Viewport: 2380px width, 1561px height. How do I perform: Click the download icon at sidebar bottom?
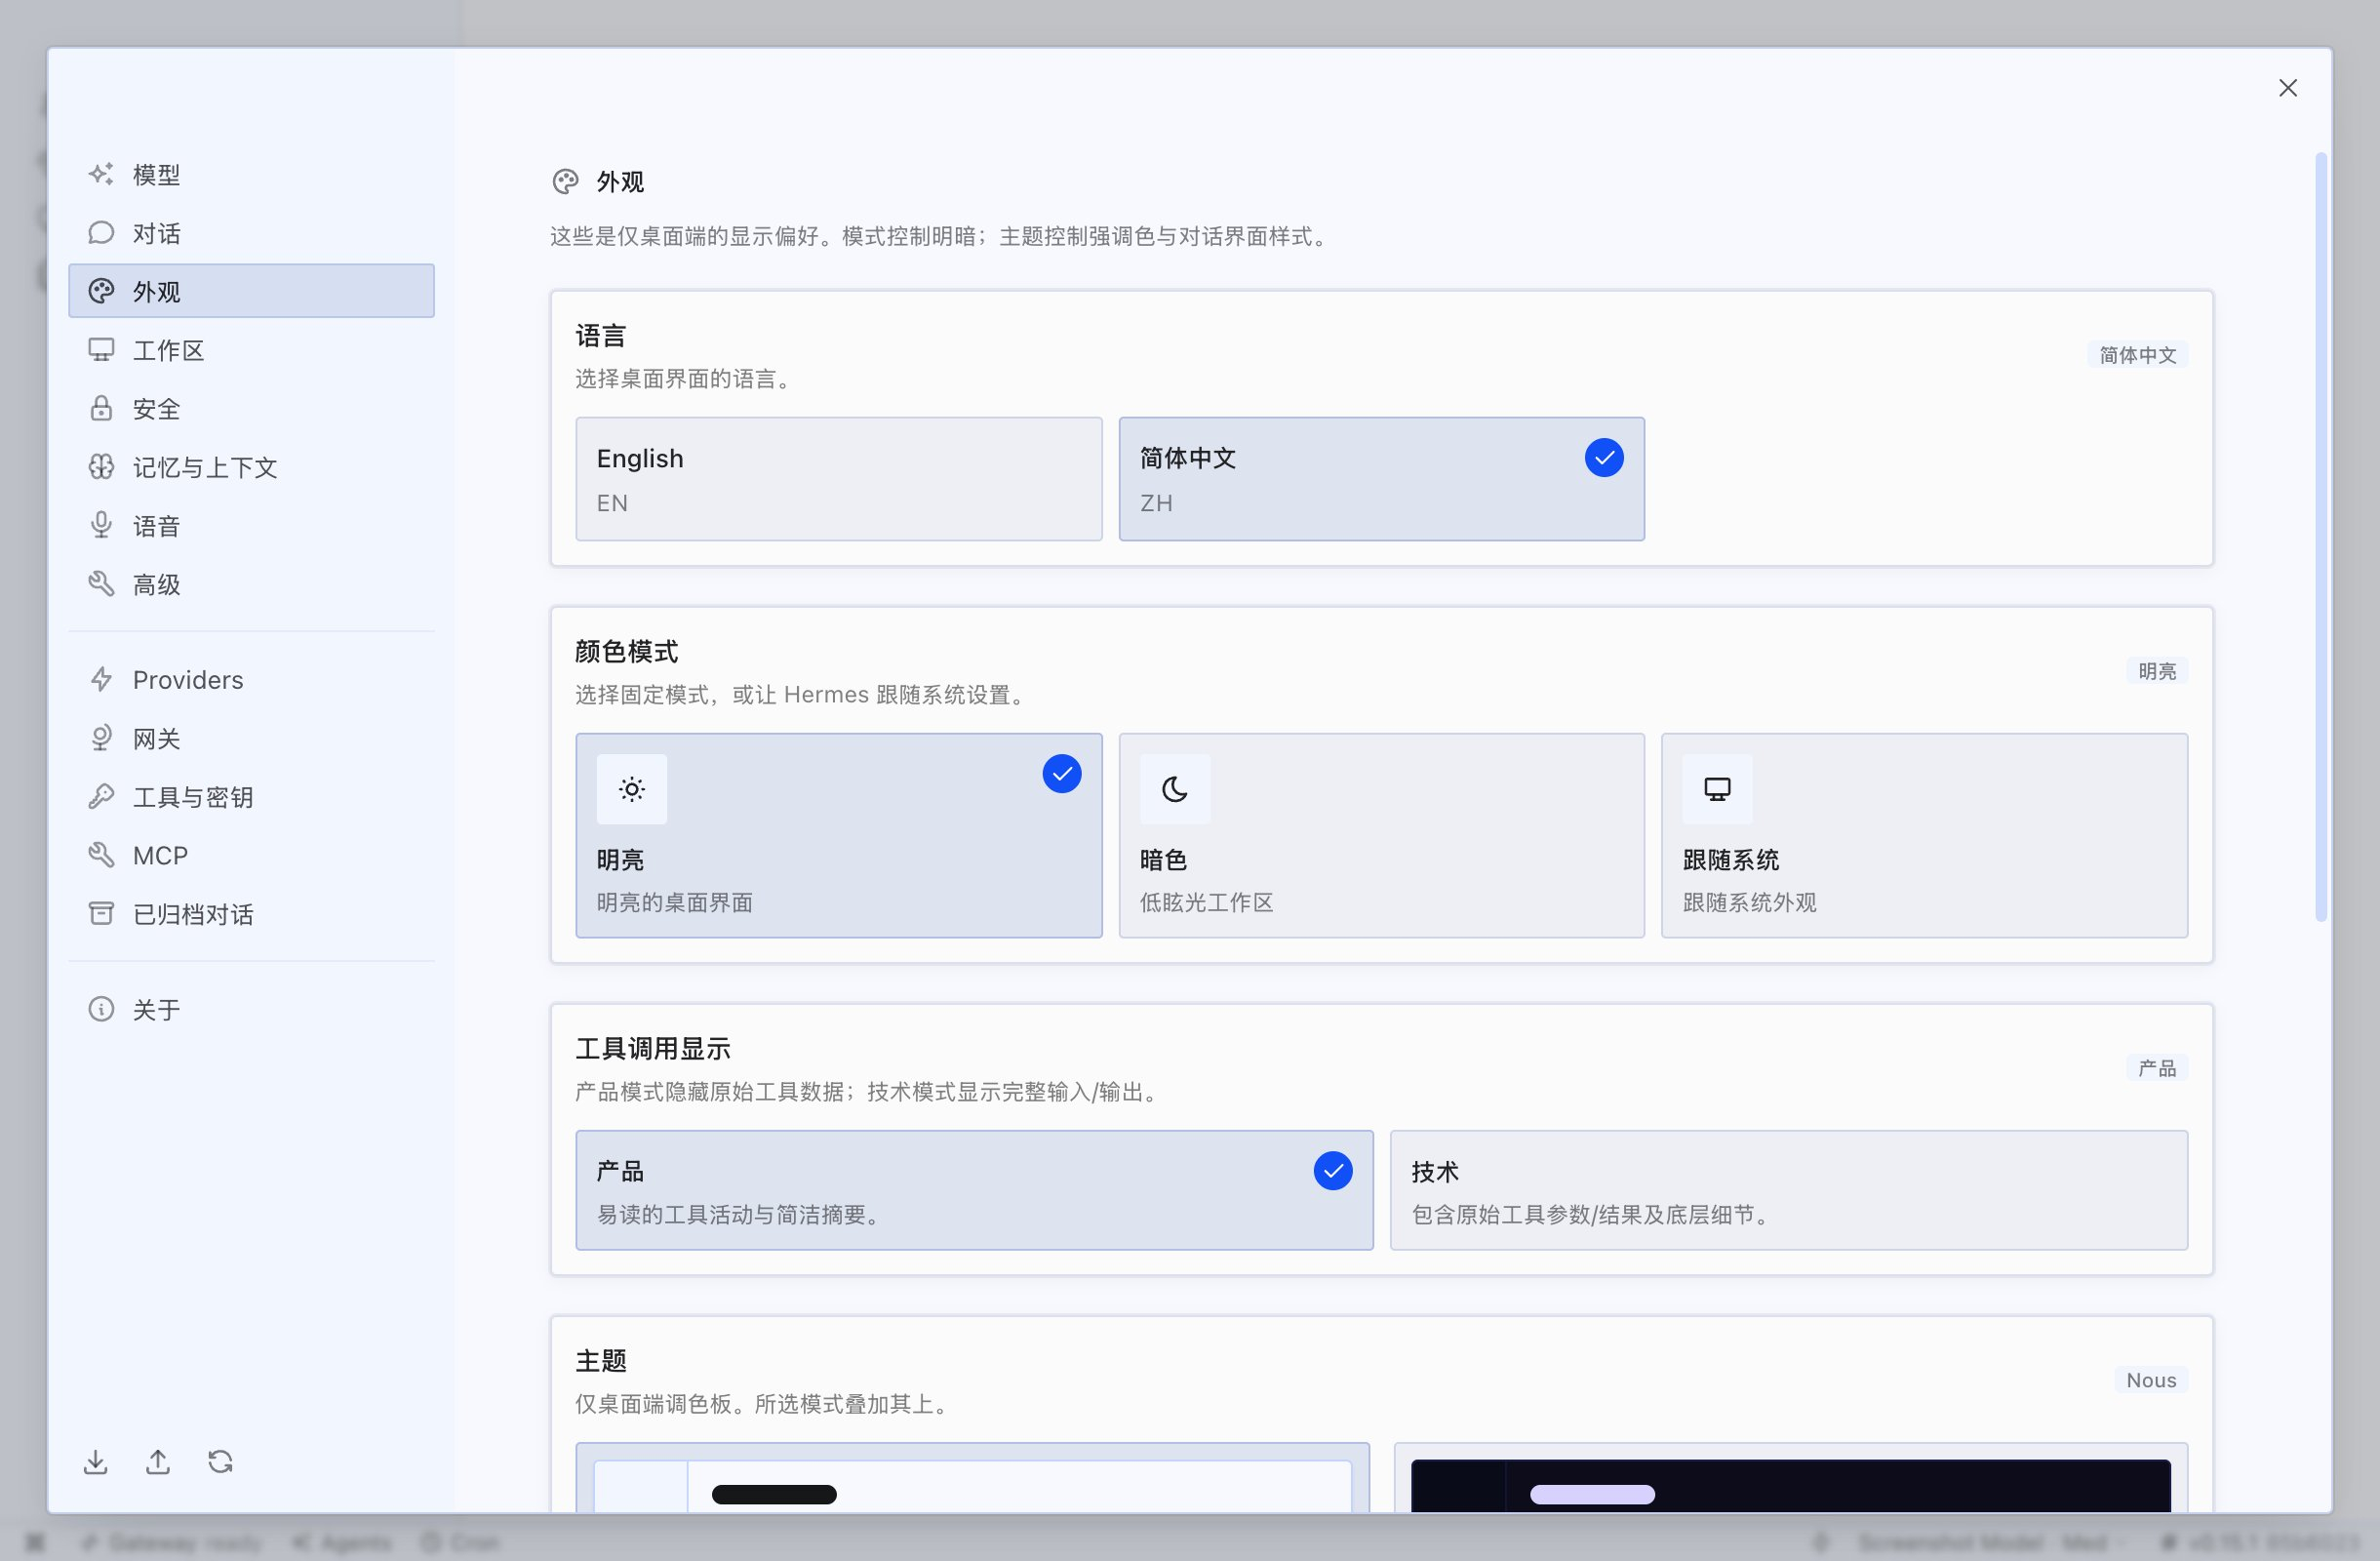pos(96,1462)
